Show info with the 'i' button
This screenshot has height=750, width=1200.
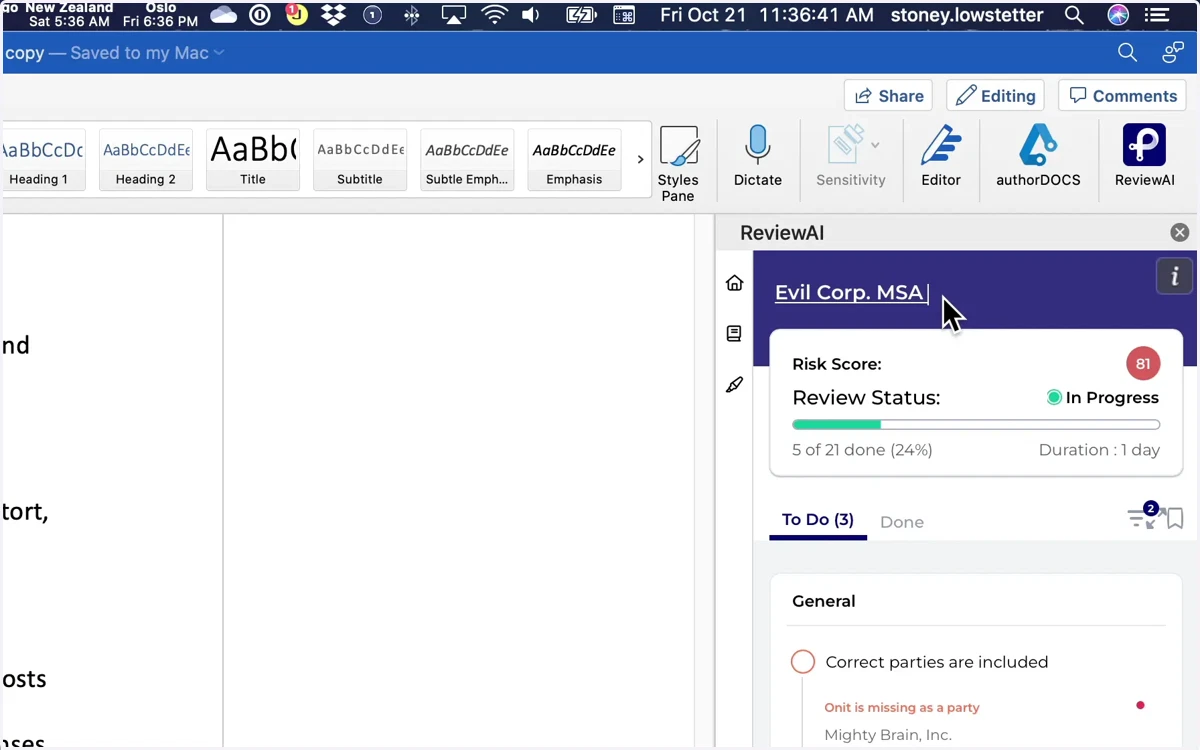[1174, 276]
